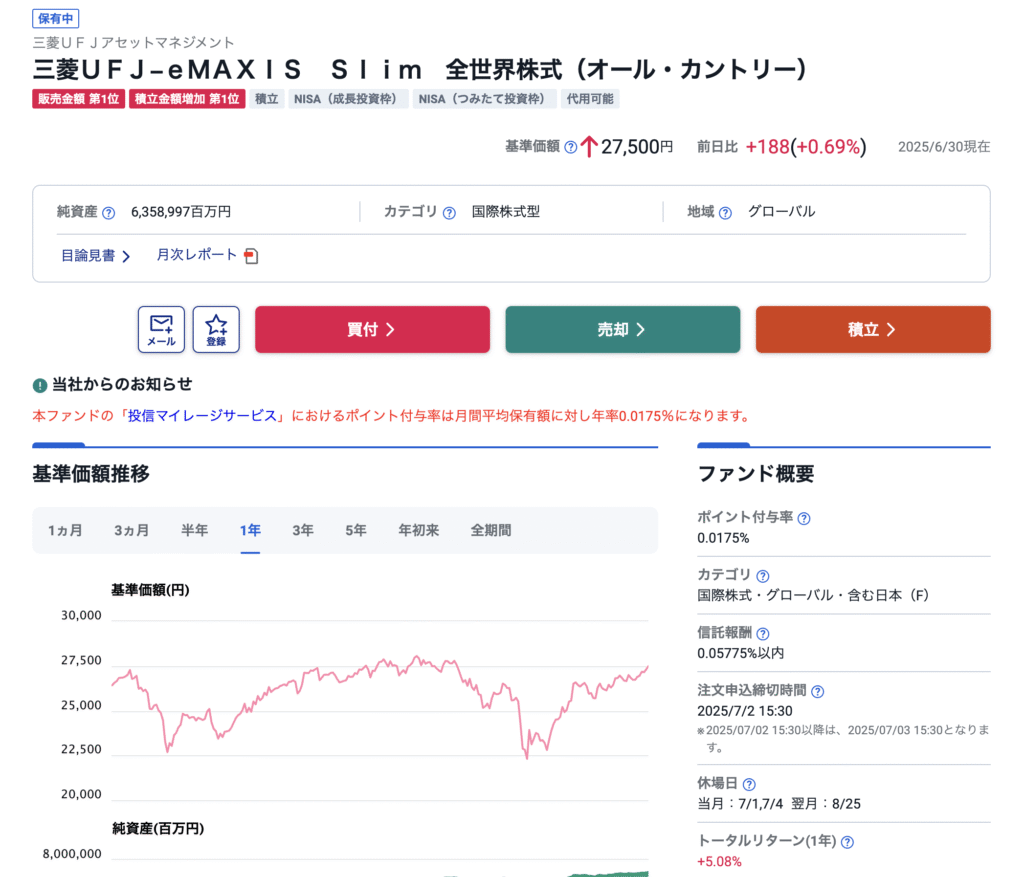
Task: Select the 1ヵ月 chart period tab
Action: click(65, 530)
